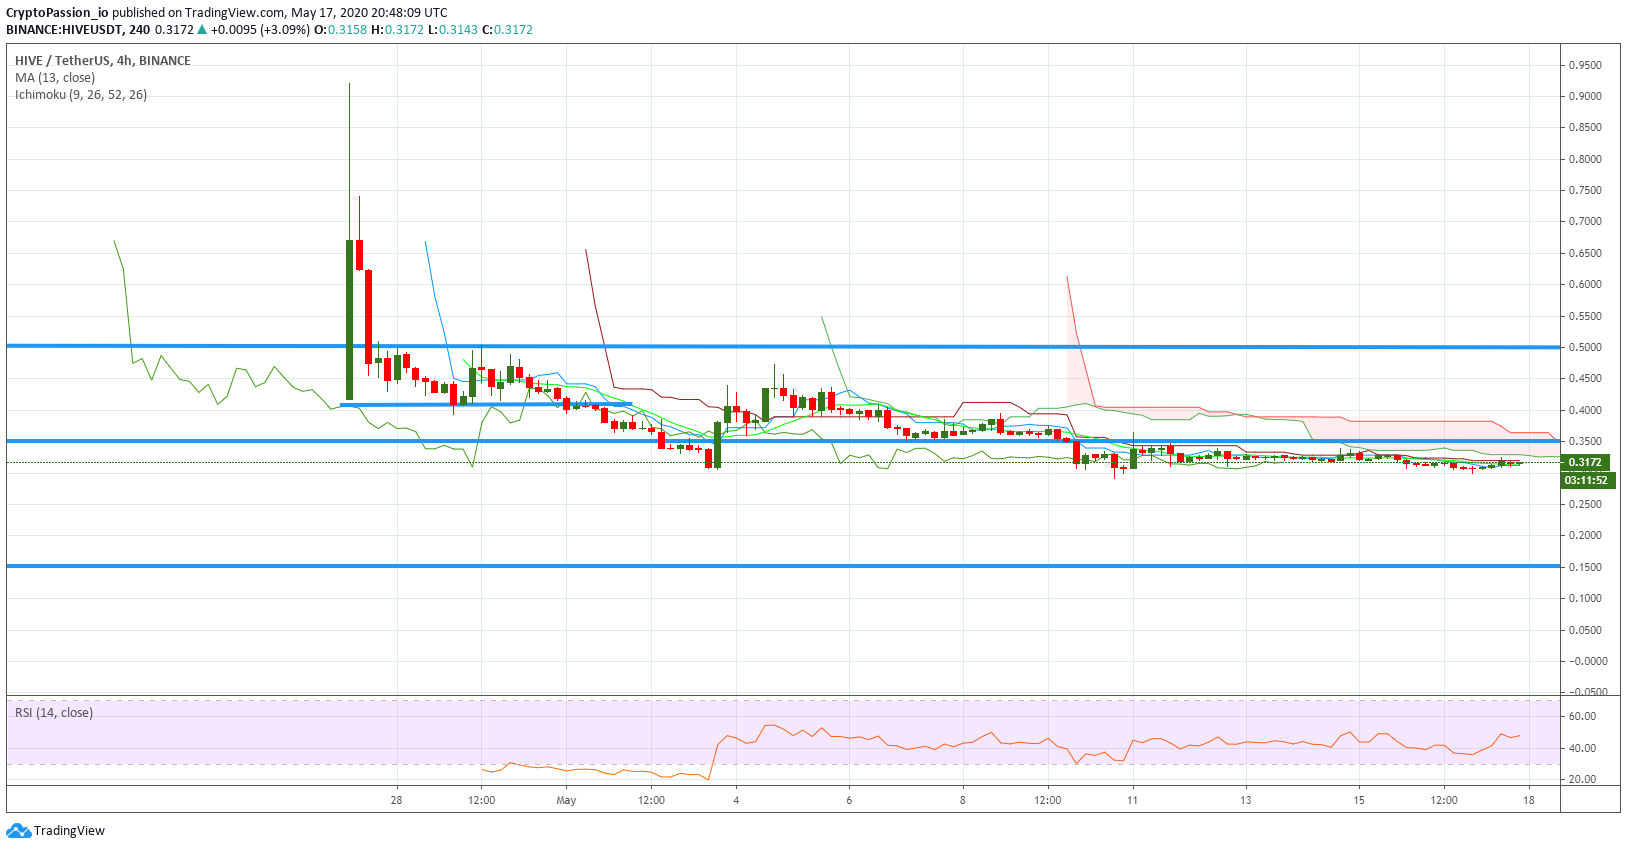Click the MA (13, close) indicator label
1627x849 pixels.
(55, 78)
